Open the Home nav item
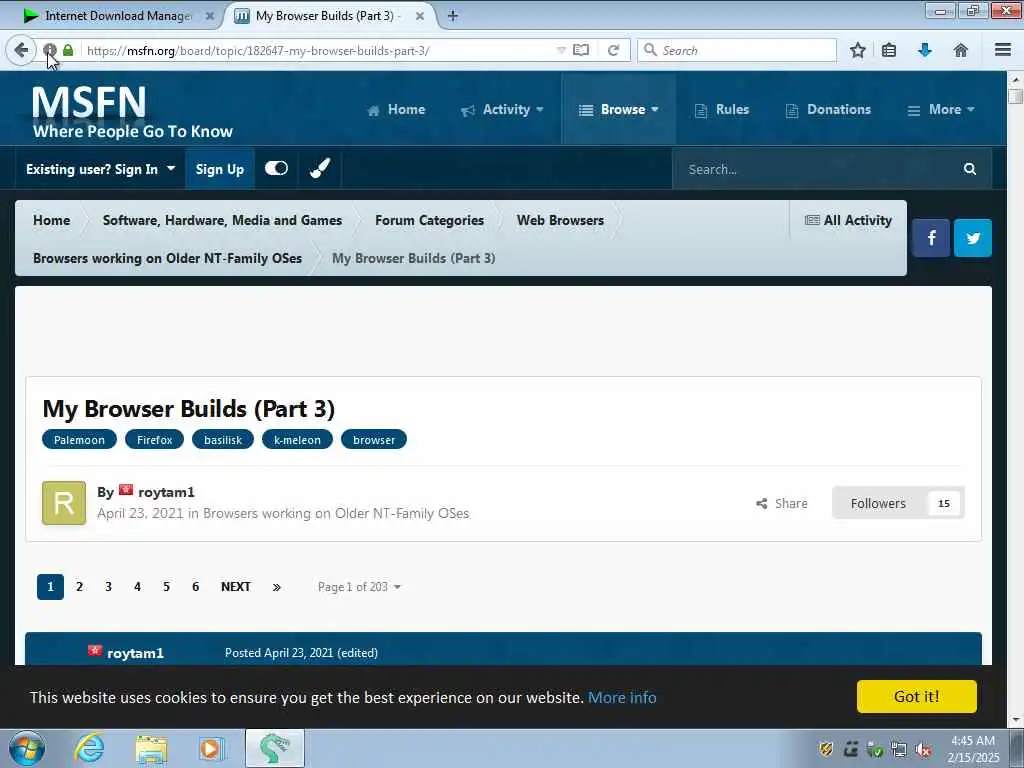1024x768 pixels. click(396, 110)
